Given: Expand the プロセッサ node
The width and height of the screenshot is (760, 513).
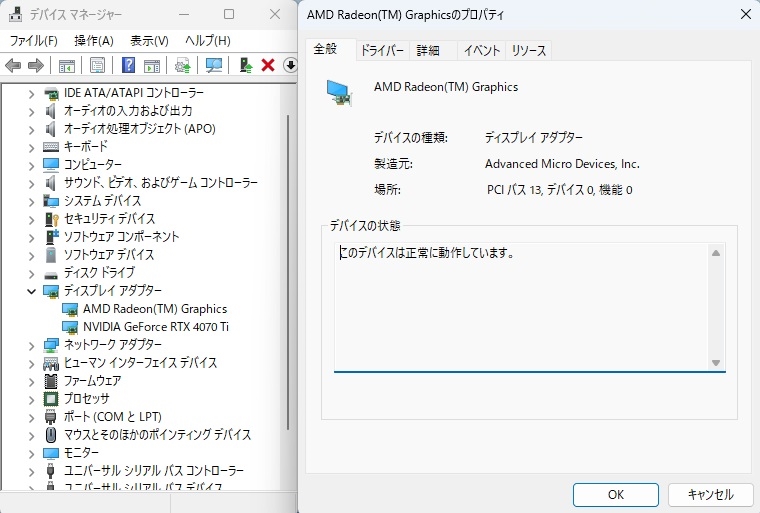Looking at the screenshot, I should pyautogui.click(x=32, y=400).
